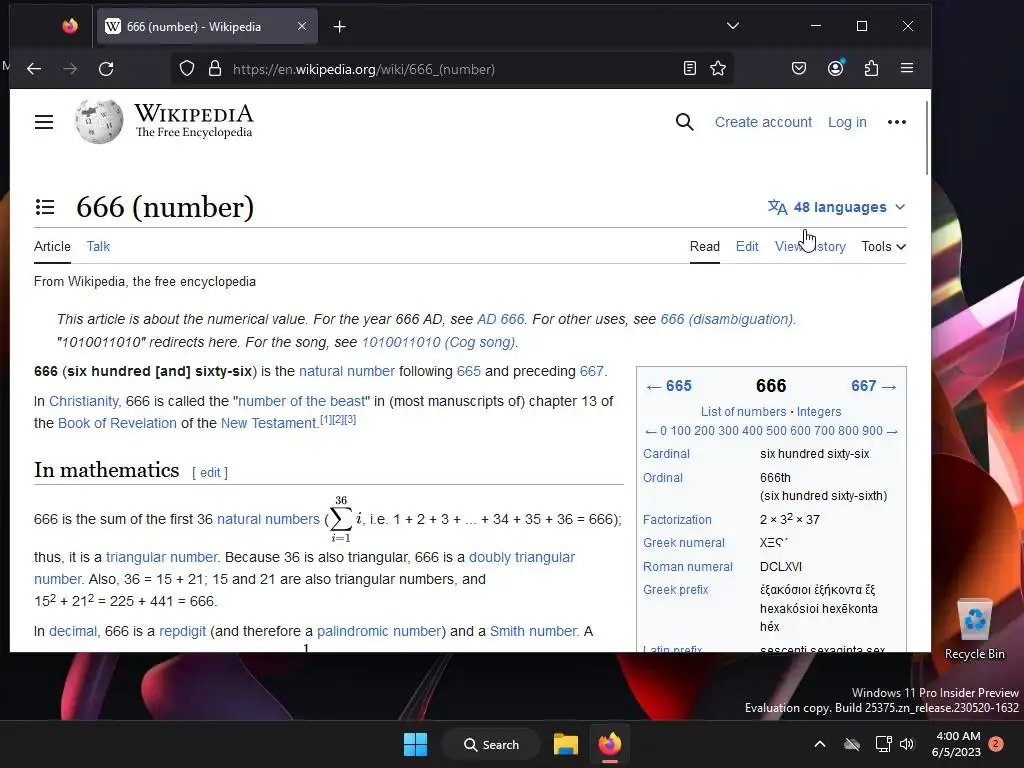Click the natural number link
Viewport: 1024px width, 768px height.
coord(347,371)
